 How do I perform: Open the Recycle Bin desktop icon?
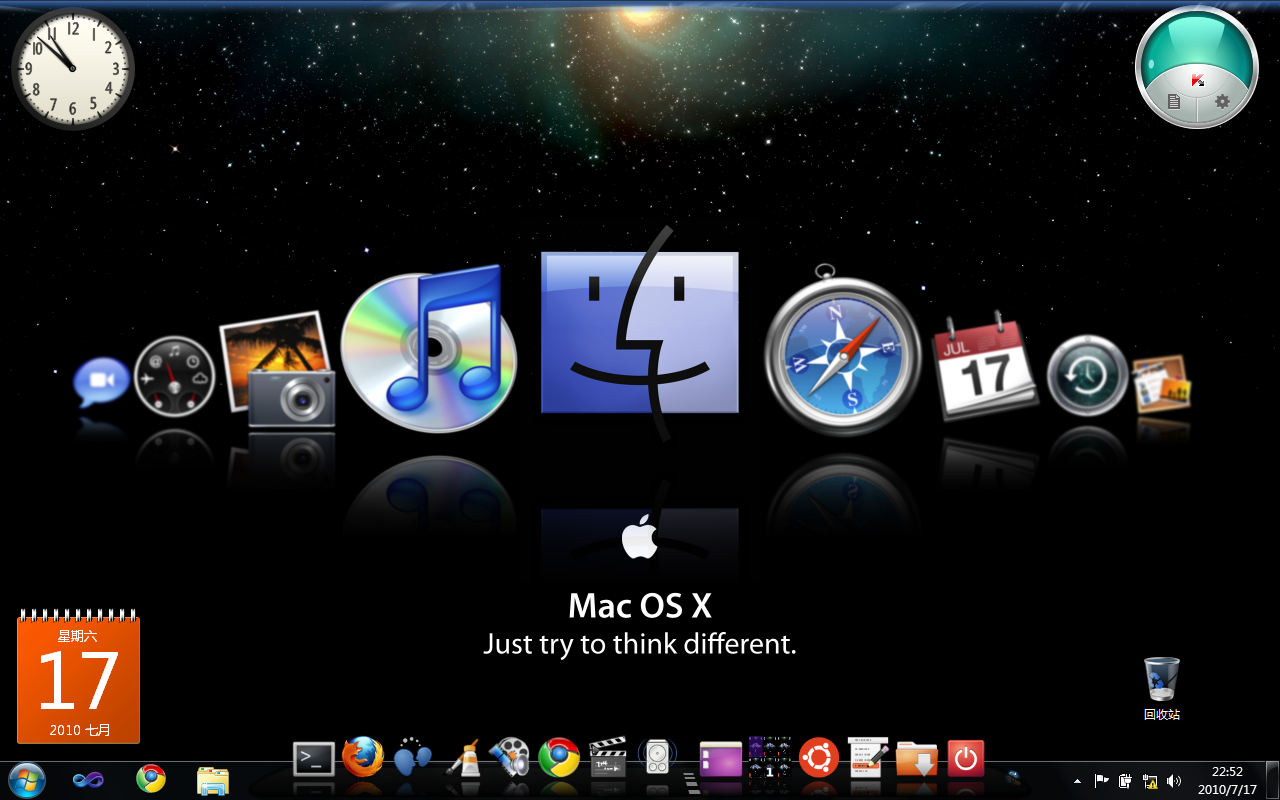1162,688
